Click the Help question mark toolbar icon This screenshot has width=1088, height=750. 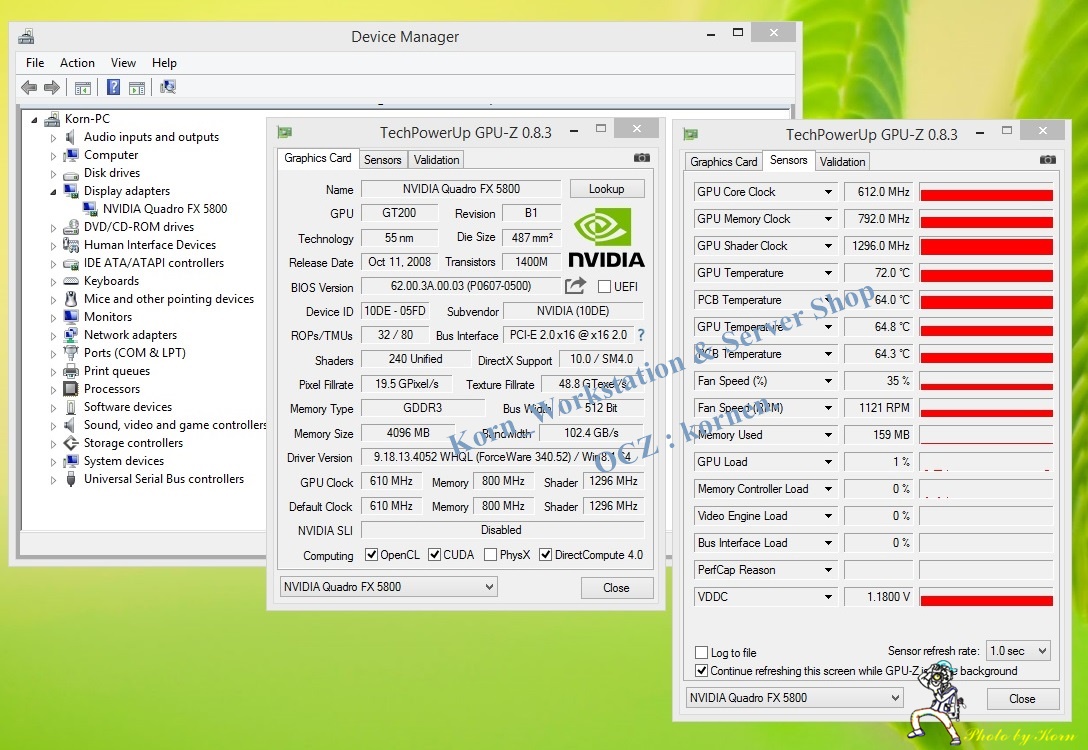[113, 87]
